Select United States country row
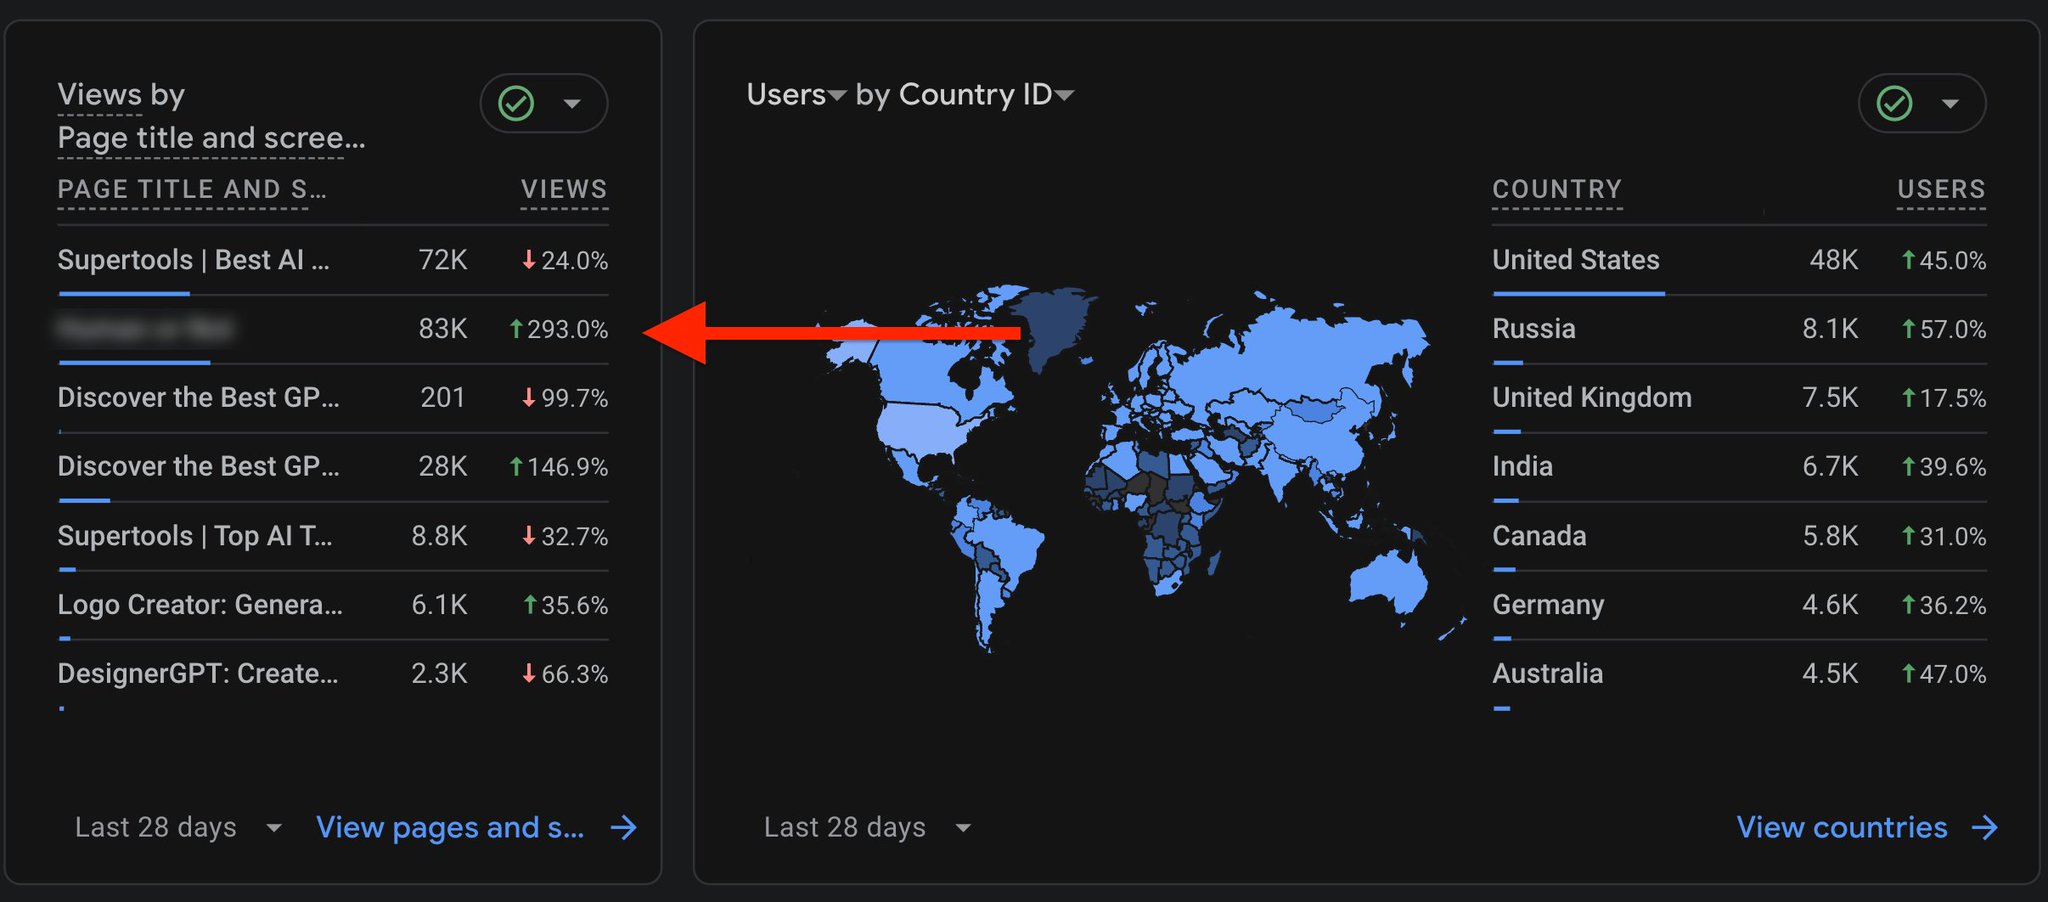The image size is (2048, 902). [x=1739, y=261]
